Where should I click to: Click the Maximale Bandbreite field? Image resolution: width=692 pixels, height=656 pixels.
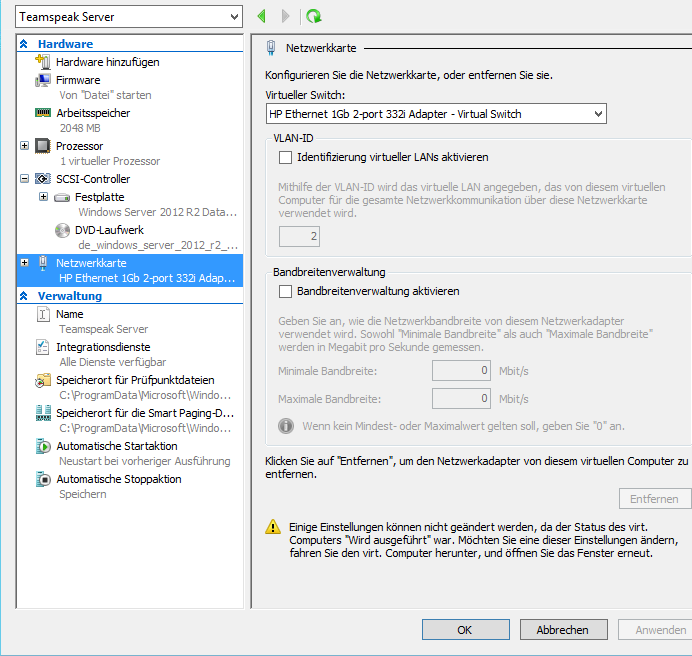pyautogui.click(x=461, y=398)
